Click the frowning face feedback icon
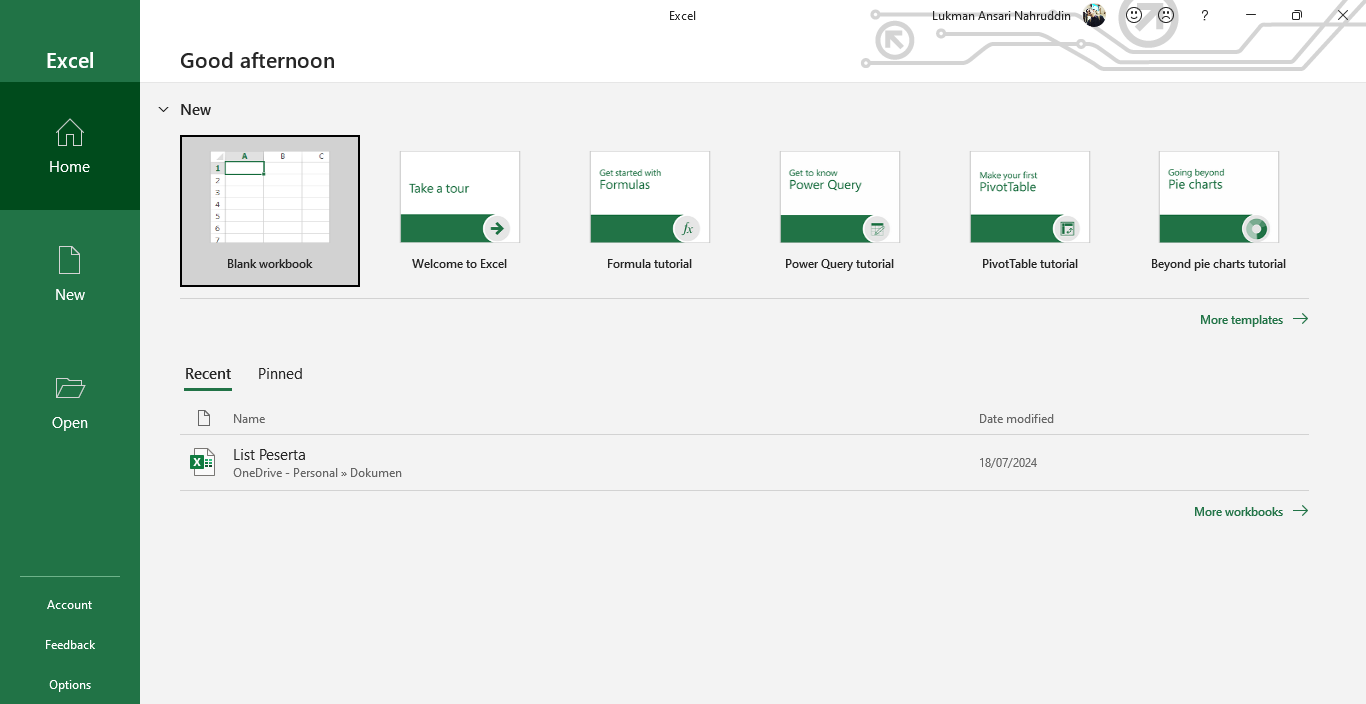This screenshot has height=704, width=1366. (x=1166, y=15)
